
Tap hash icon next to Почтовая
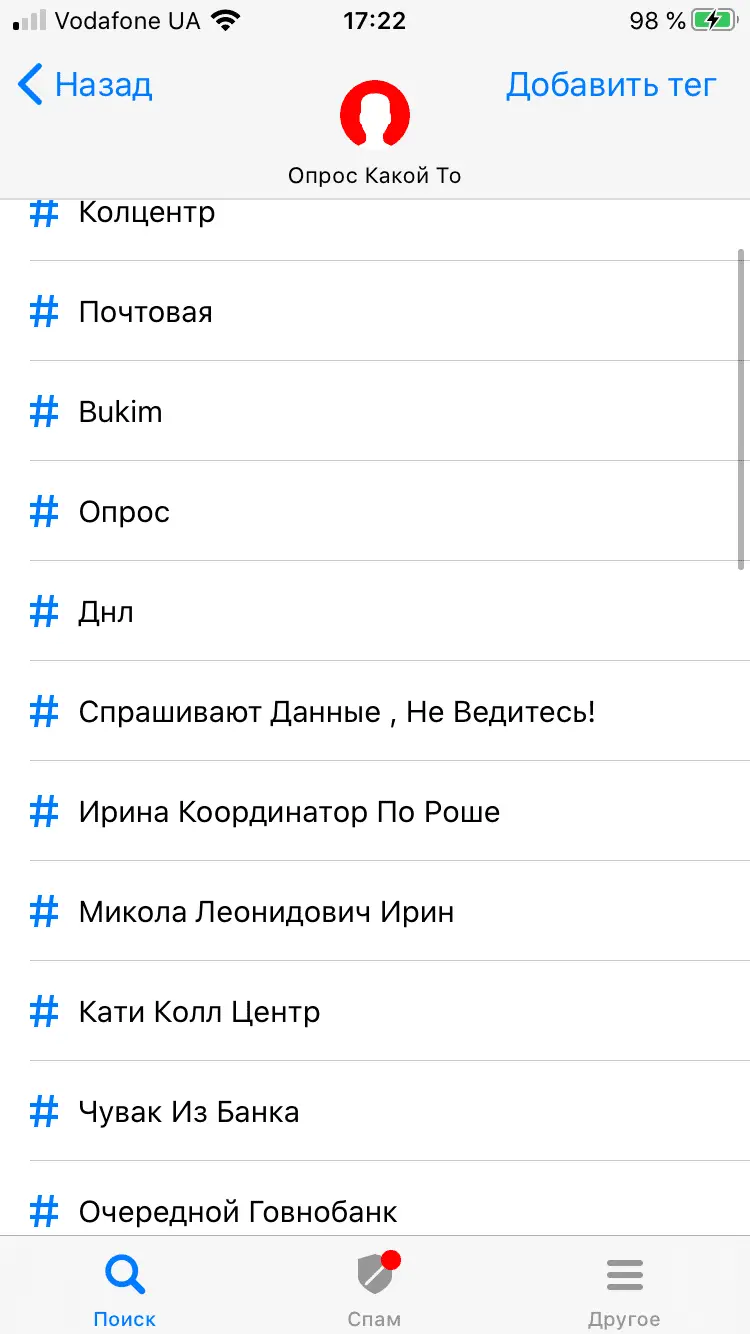(x=44, y=312)
